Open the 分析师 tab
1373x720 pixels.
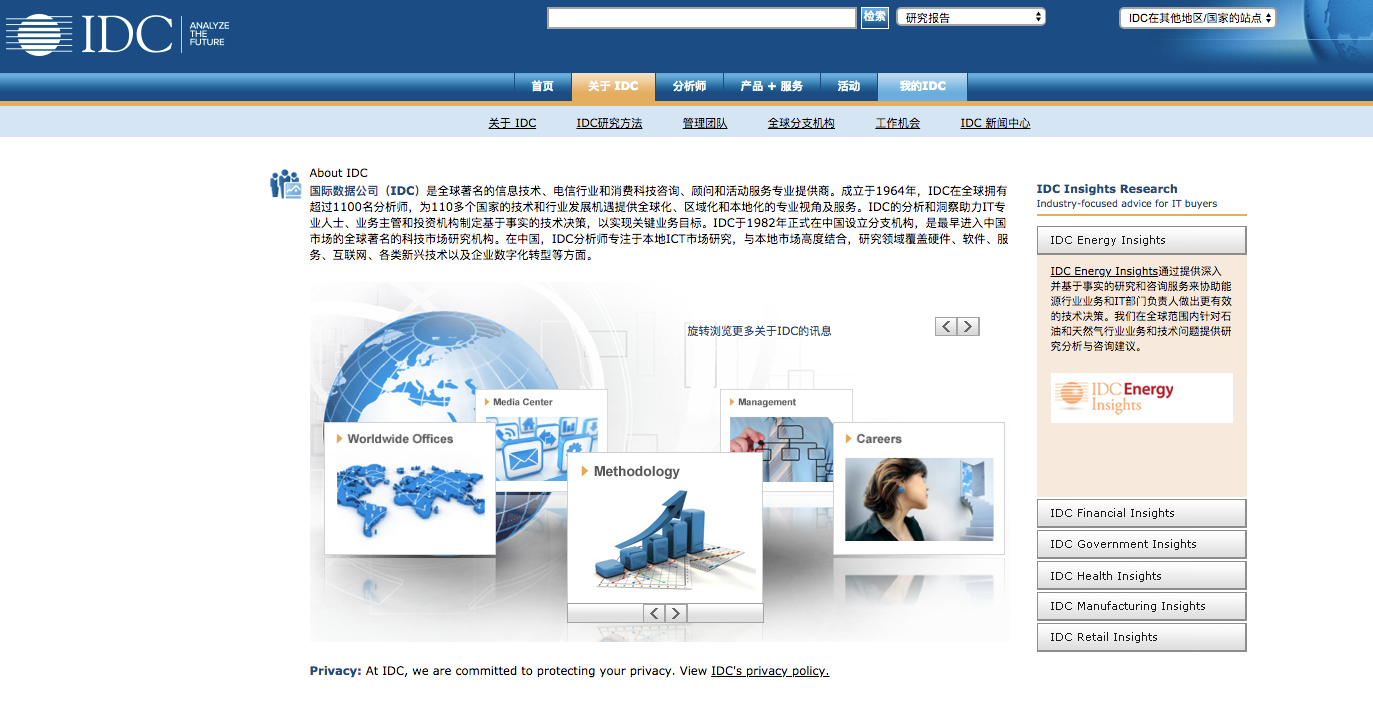pos(689,87)
